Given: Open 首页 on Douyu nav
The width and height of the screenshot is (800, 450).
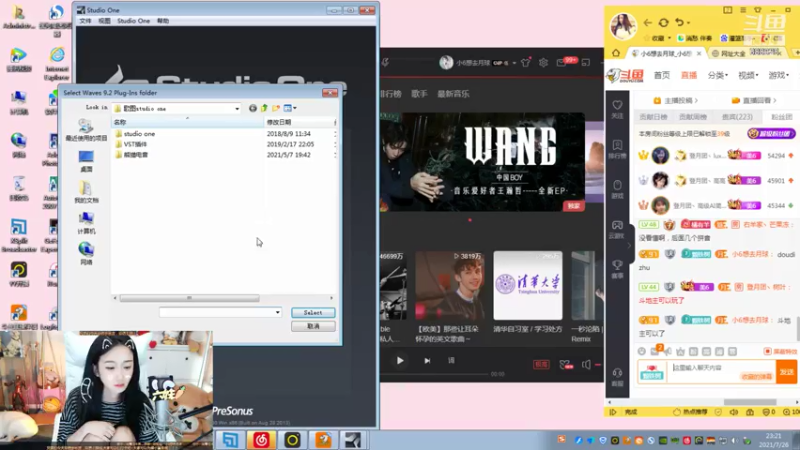Looking at the screenshot, I should tap(662, 75).
